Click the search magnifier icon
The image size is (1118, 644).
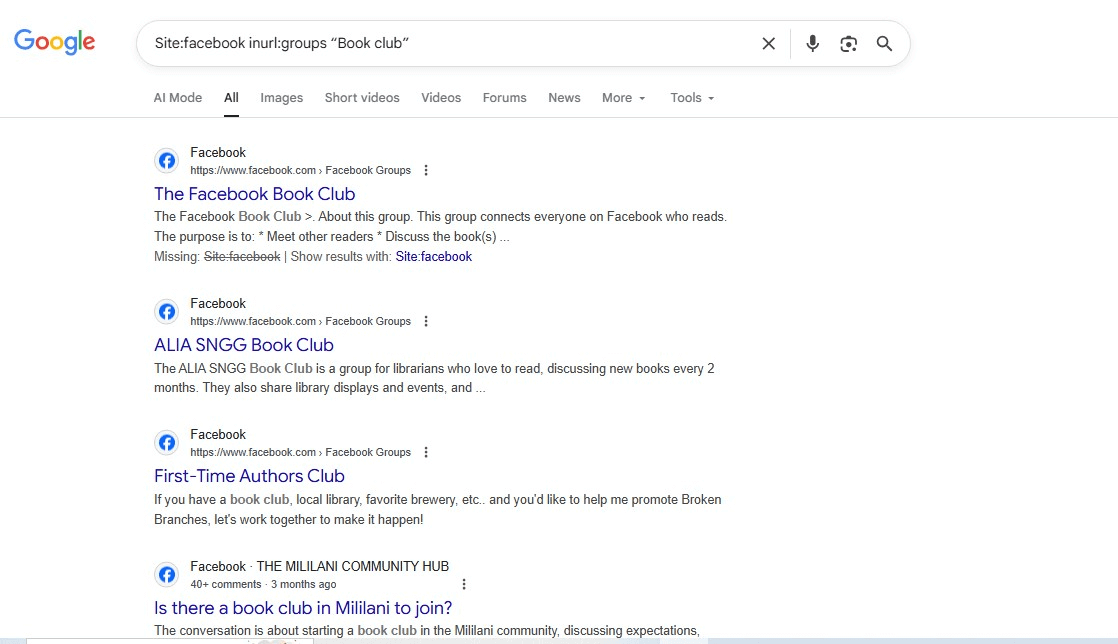(884, 43)
